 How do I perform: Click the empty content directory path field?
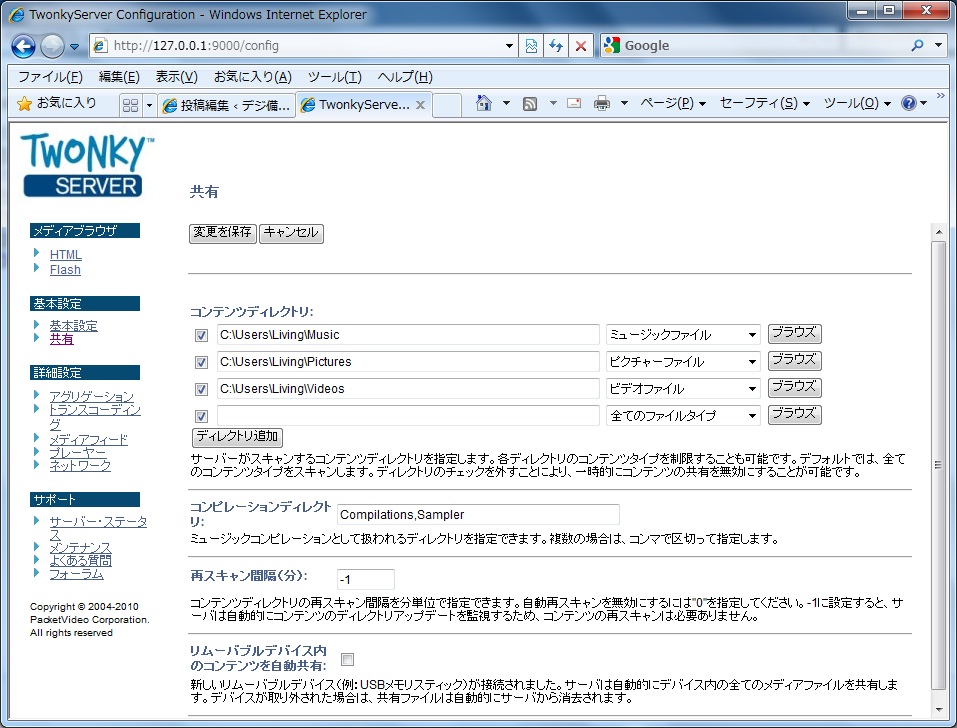[x=408, y=416]
